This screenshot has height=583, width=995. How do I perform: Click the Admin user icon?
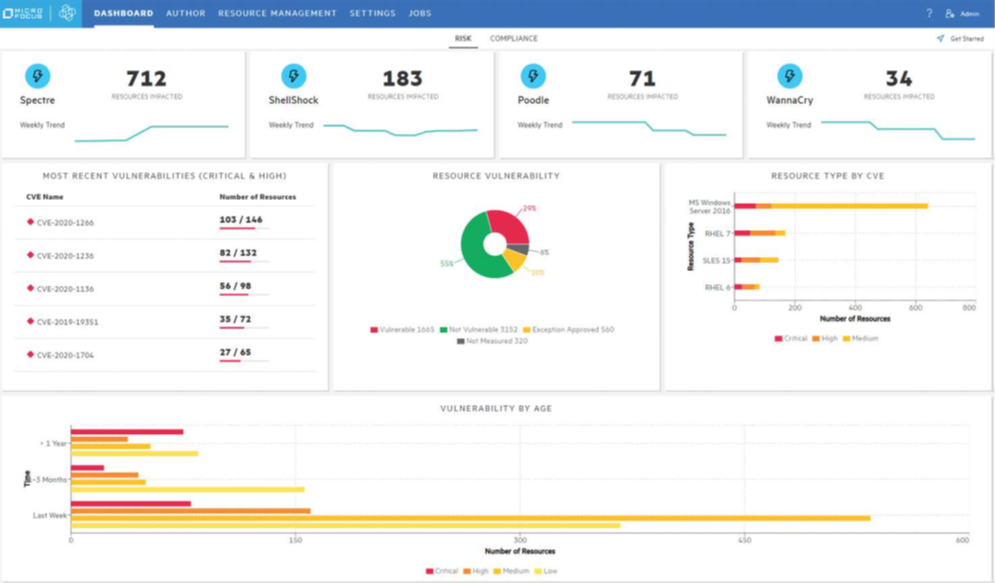[x=949, y=13]
